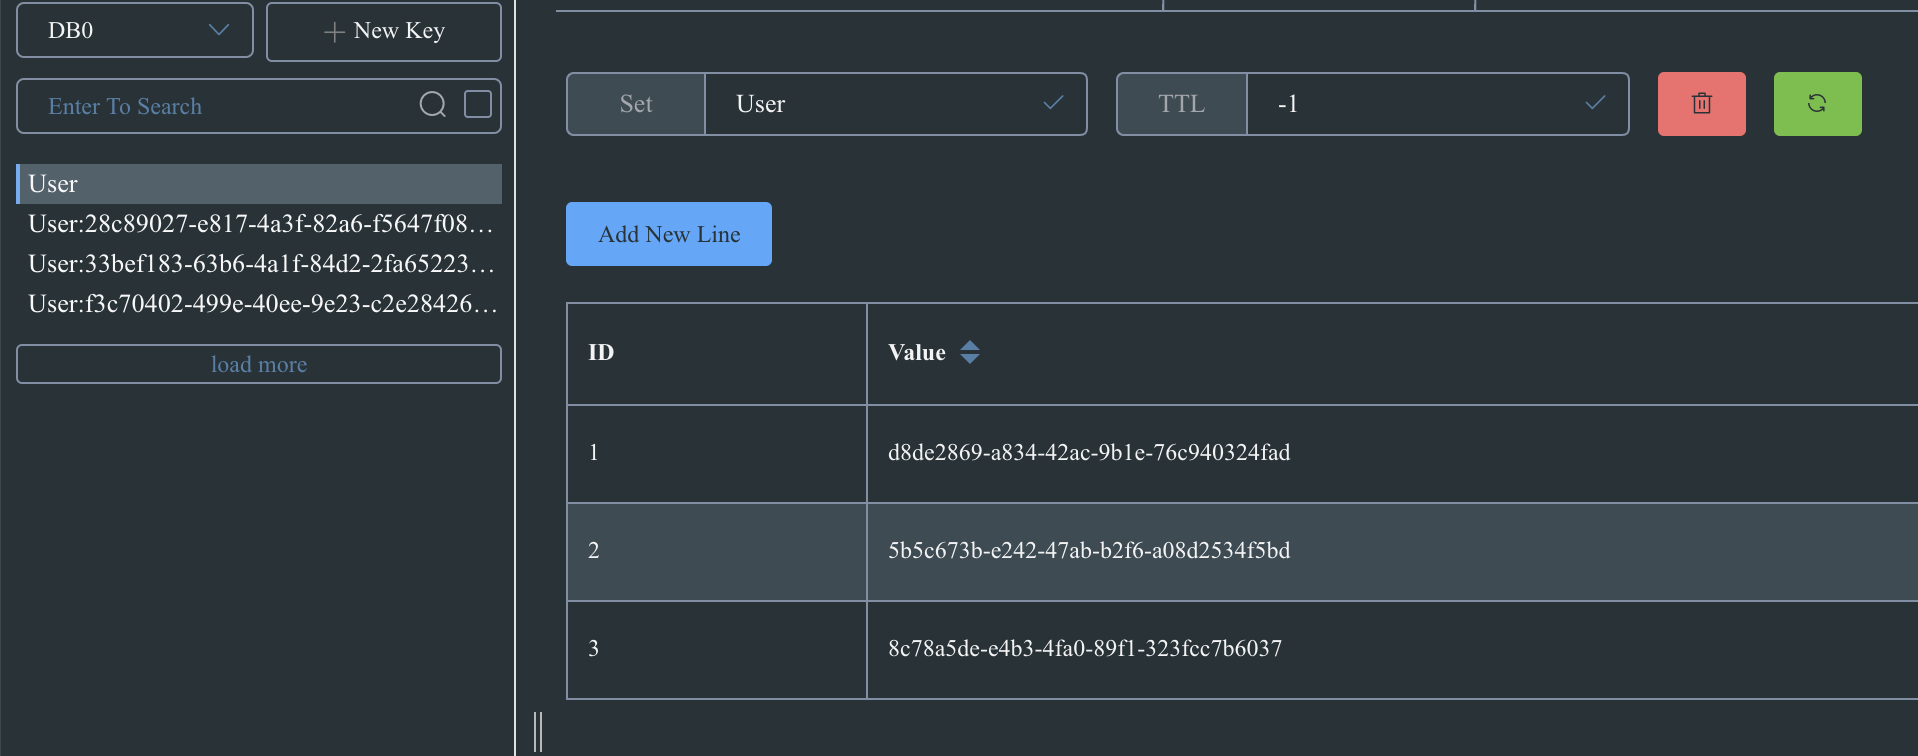Open key starting with User:33bef183
1918x756 pixels.
(259, 264)
